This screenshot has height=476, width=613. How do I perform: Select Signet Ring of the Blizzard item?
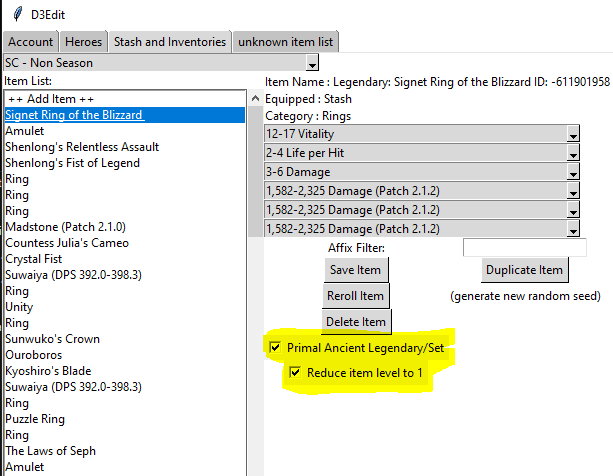click(125, 115)
